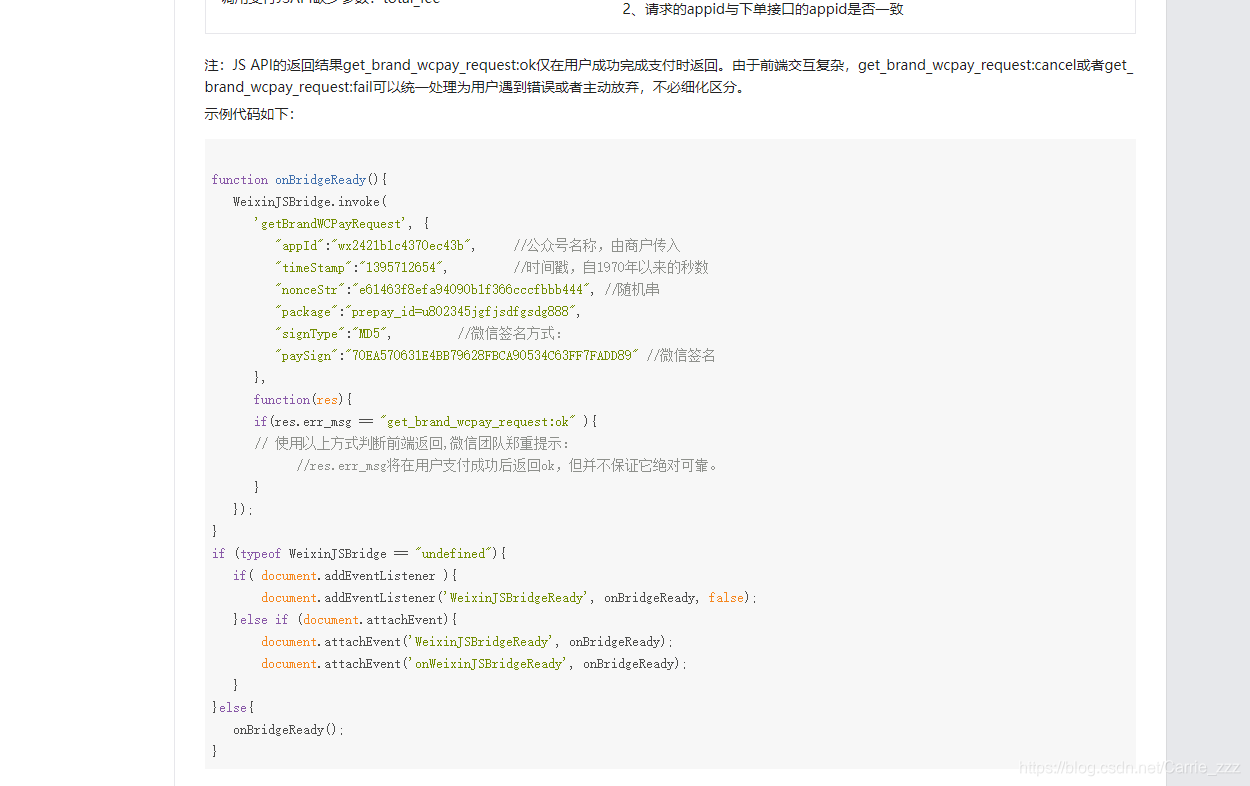Click the 'getBrandWCPayRequest' string in code
Viewport: 1250px width, 786px height.
tap(331, 224)
